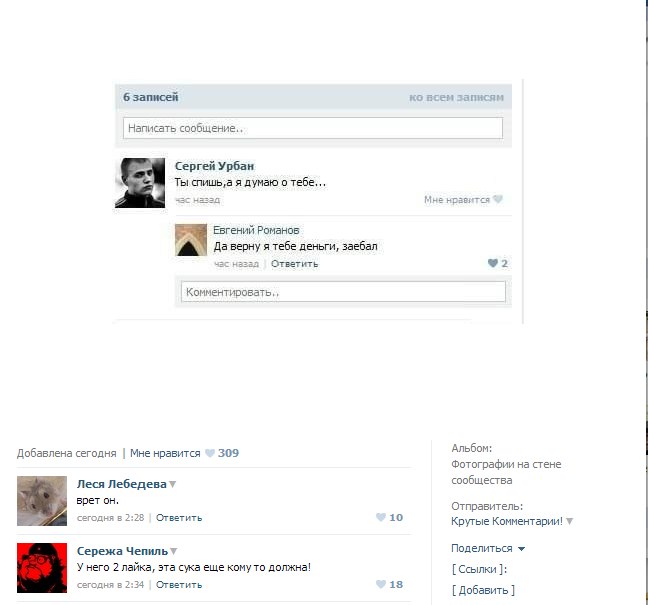The height and width of the screenshot is (605, 648).
Task: Open dropdown arrow next to Леся Лебедева
Action: pos(173,484)
